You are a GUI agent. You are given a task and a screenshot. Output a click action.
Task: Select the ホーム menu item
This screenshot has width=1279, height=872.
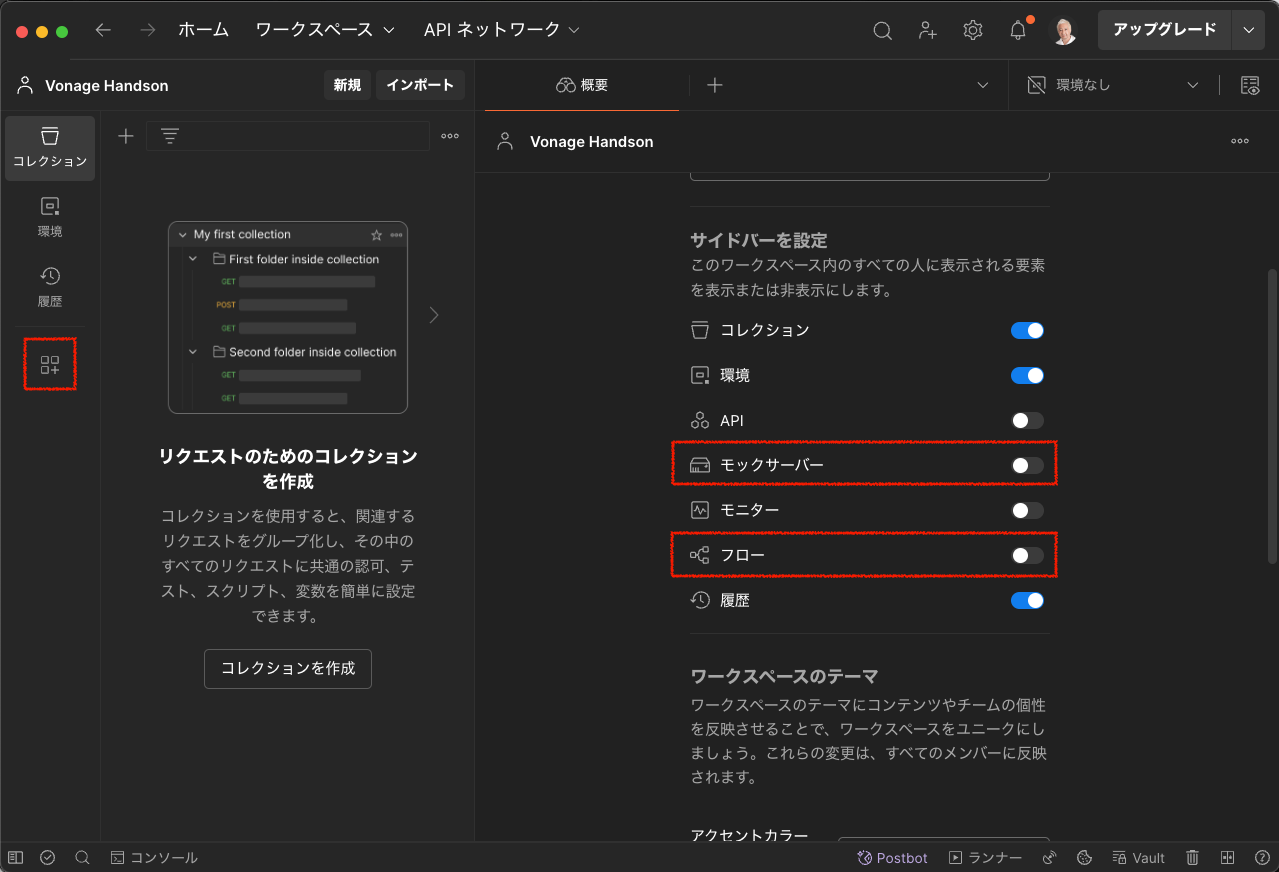(203, 30)
